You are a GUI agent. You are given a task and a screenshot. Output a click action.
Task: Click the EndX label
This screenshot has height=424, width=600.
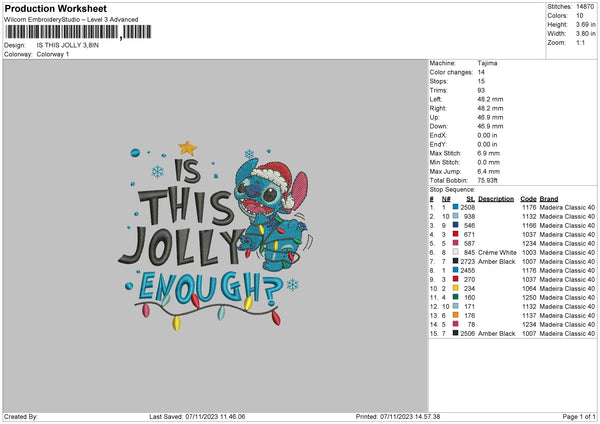coord(438,135)
